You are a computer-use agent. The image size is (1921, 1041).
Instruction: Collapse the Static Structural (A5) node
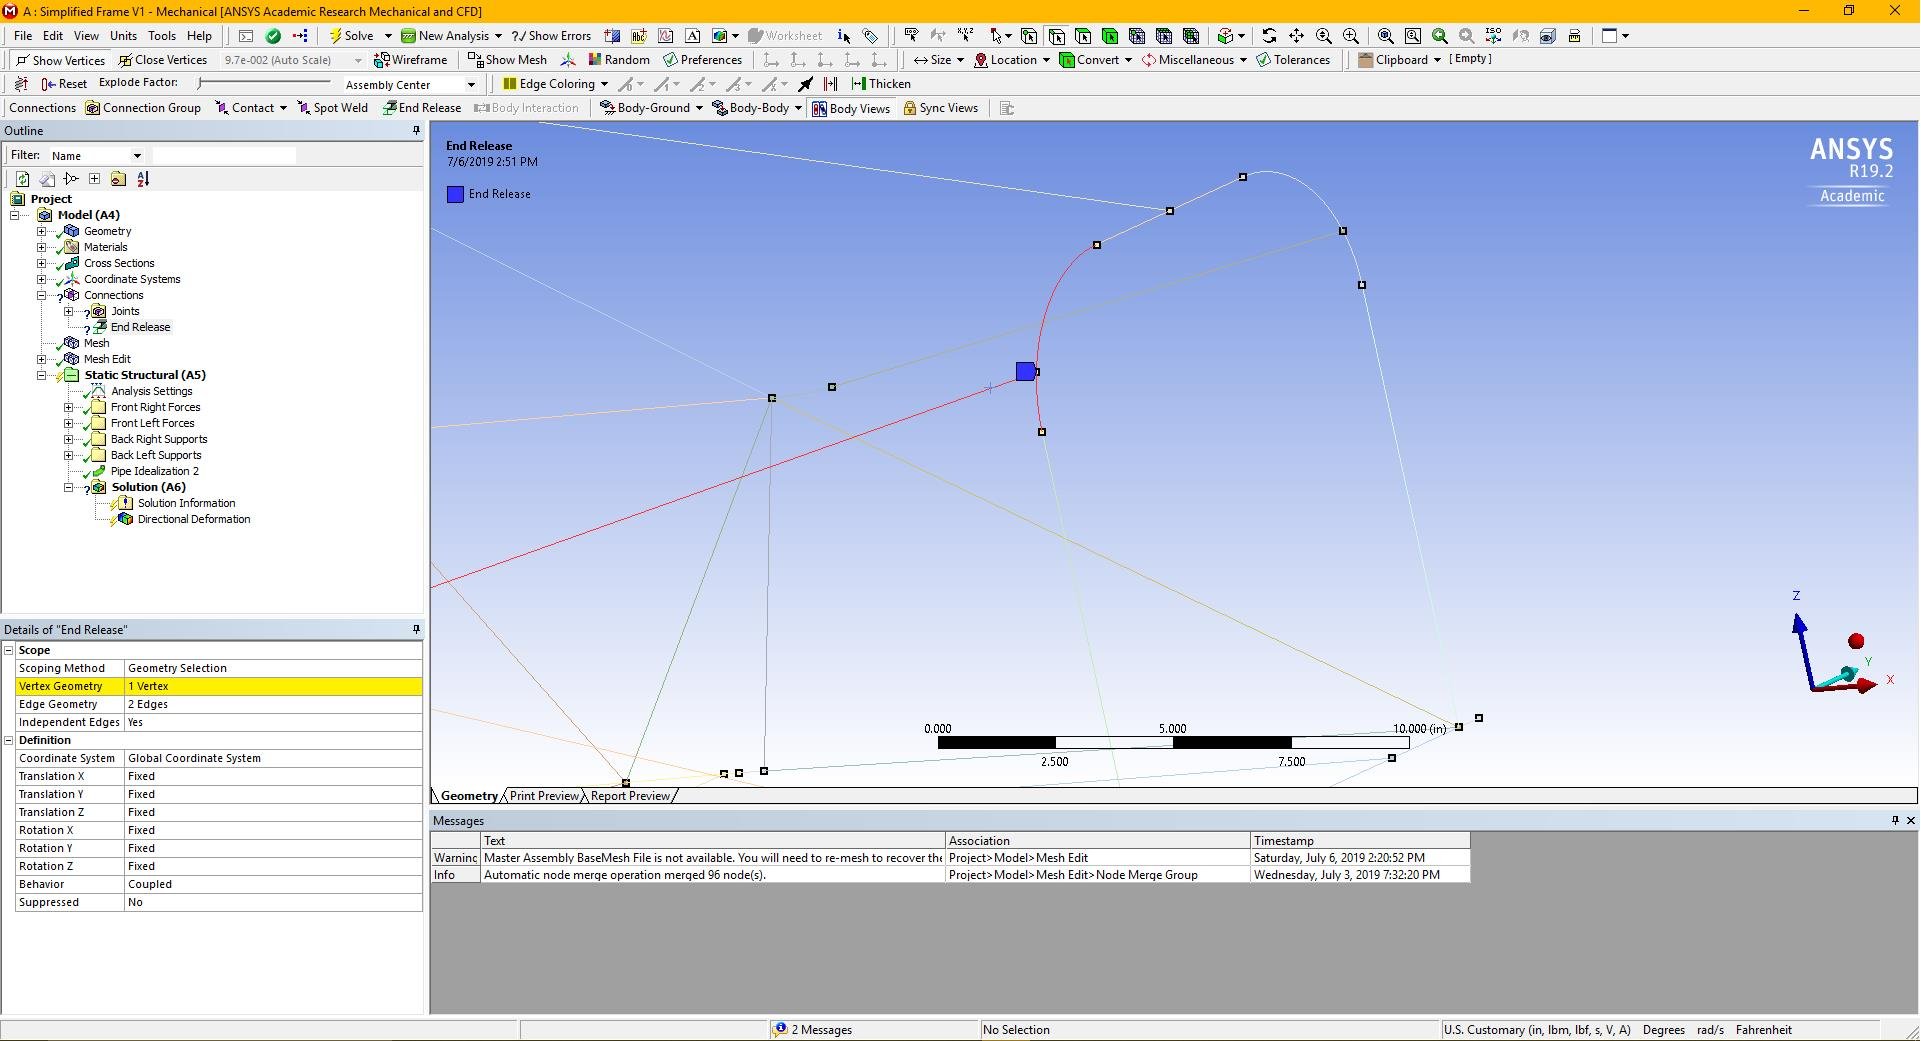[x=42, y=375]
